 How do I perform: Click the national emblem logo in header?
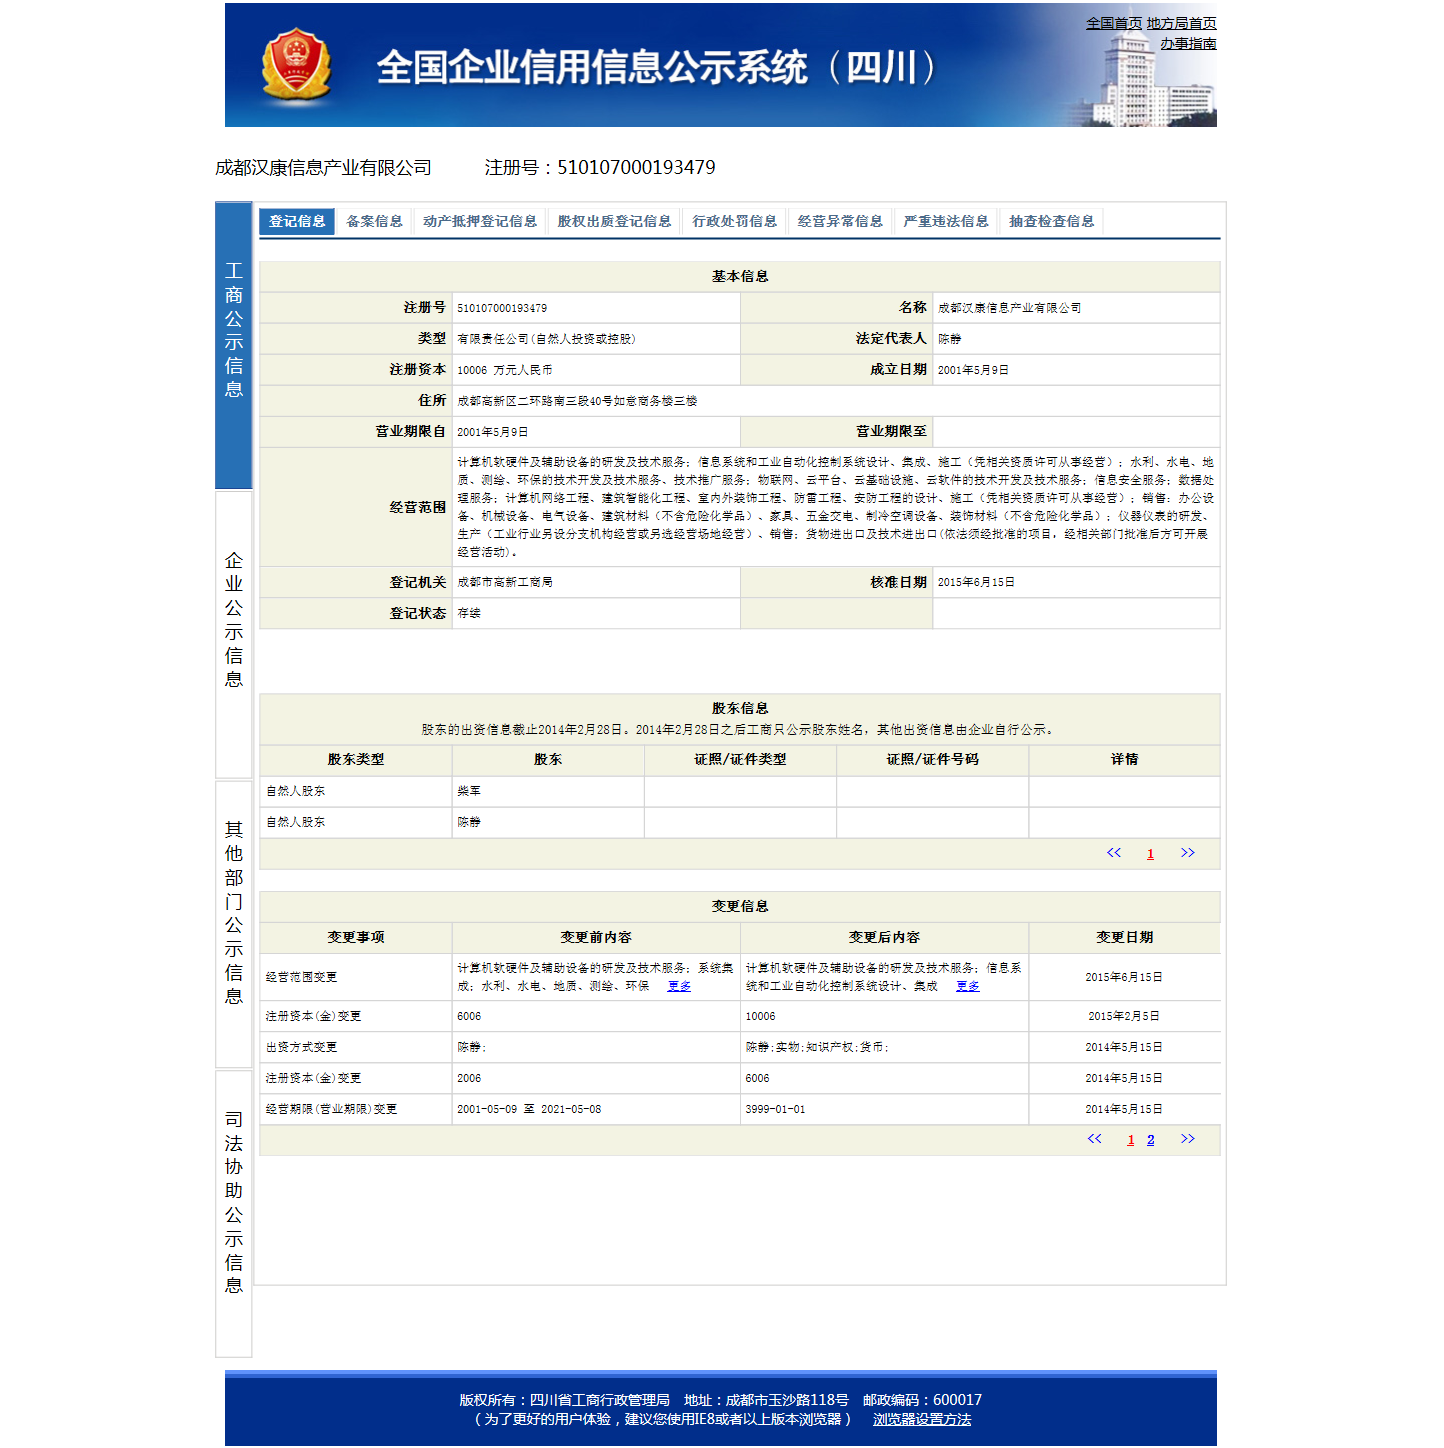click(296, 65)
